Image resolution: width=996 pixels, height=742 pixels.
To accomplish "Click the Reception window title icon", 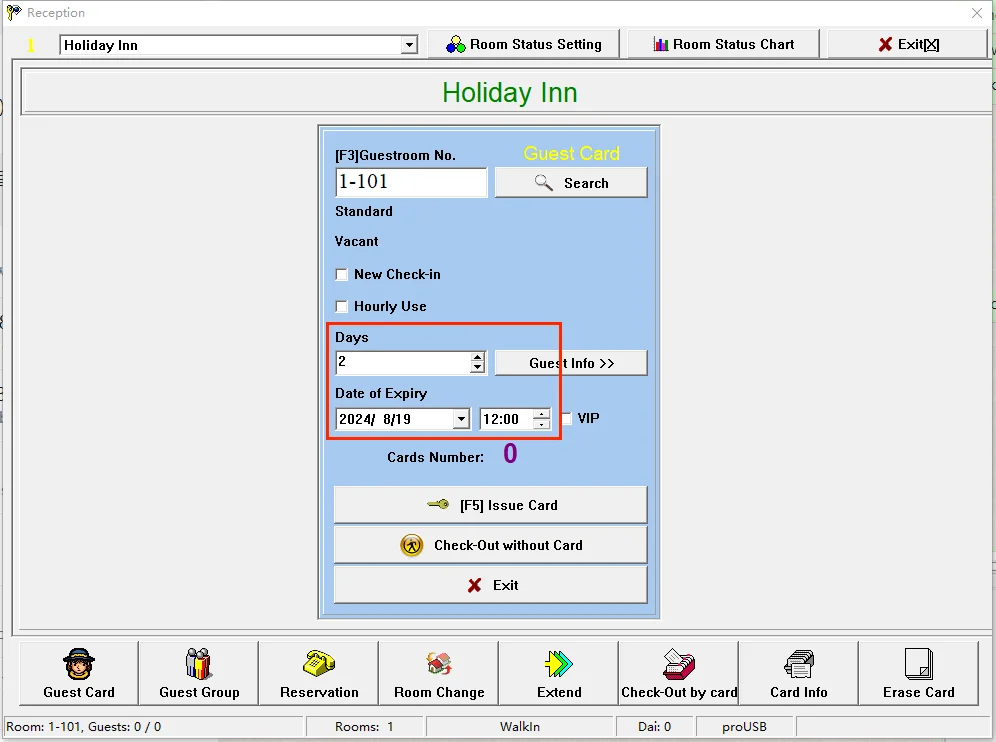I will tap(13, 13).
